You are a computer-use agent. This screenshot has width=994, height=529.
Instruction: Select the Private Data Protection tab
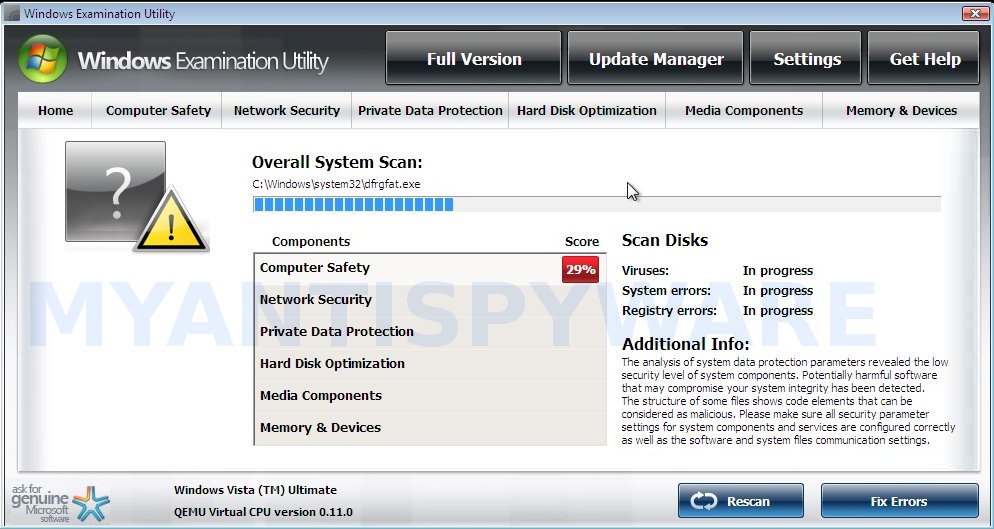point(430,110)
